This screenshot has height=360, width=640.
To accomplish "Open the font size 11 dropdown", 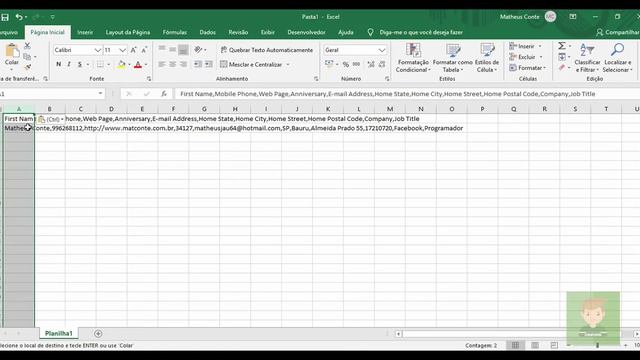I will click(x=122, y=50).
